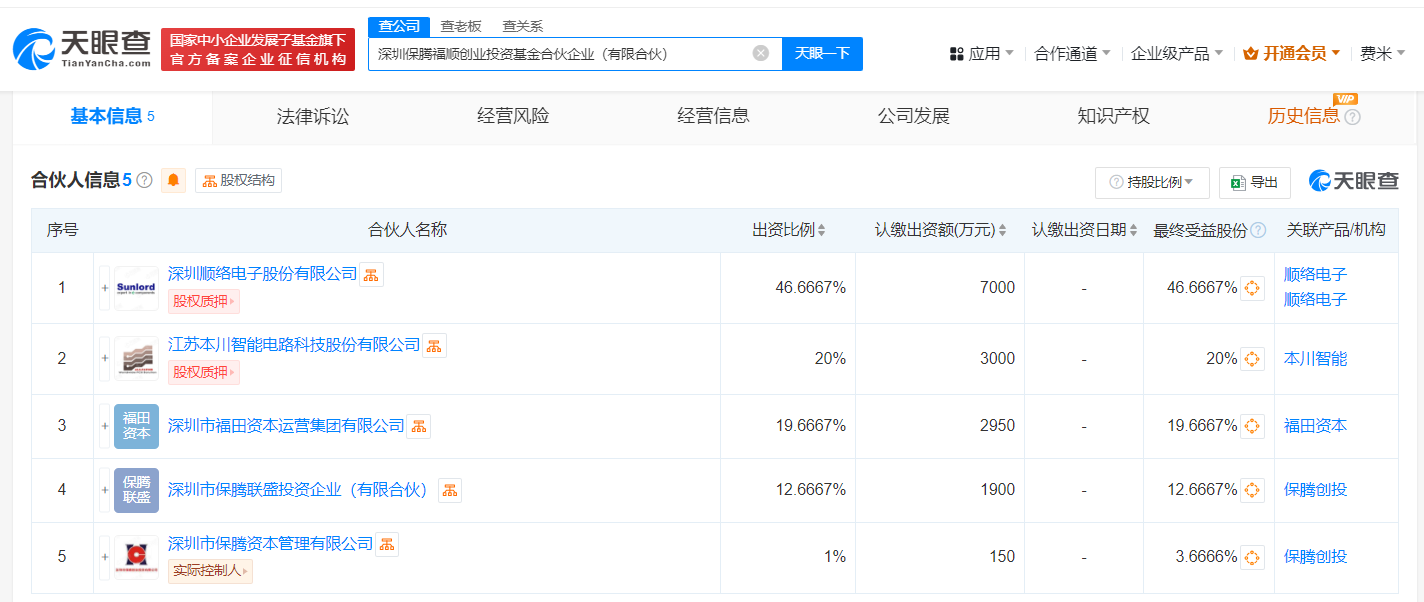Export the list with 导出 button
Image resolution: width=1424 pixels, height=602 pixels.
pos(1255,182)
